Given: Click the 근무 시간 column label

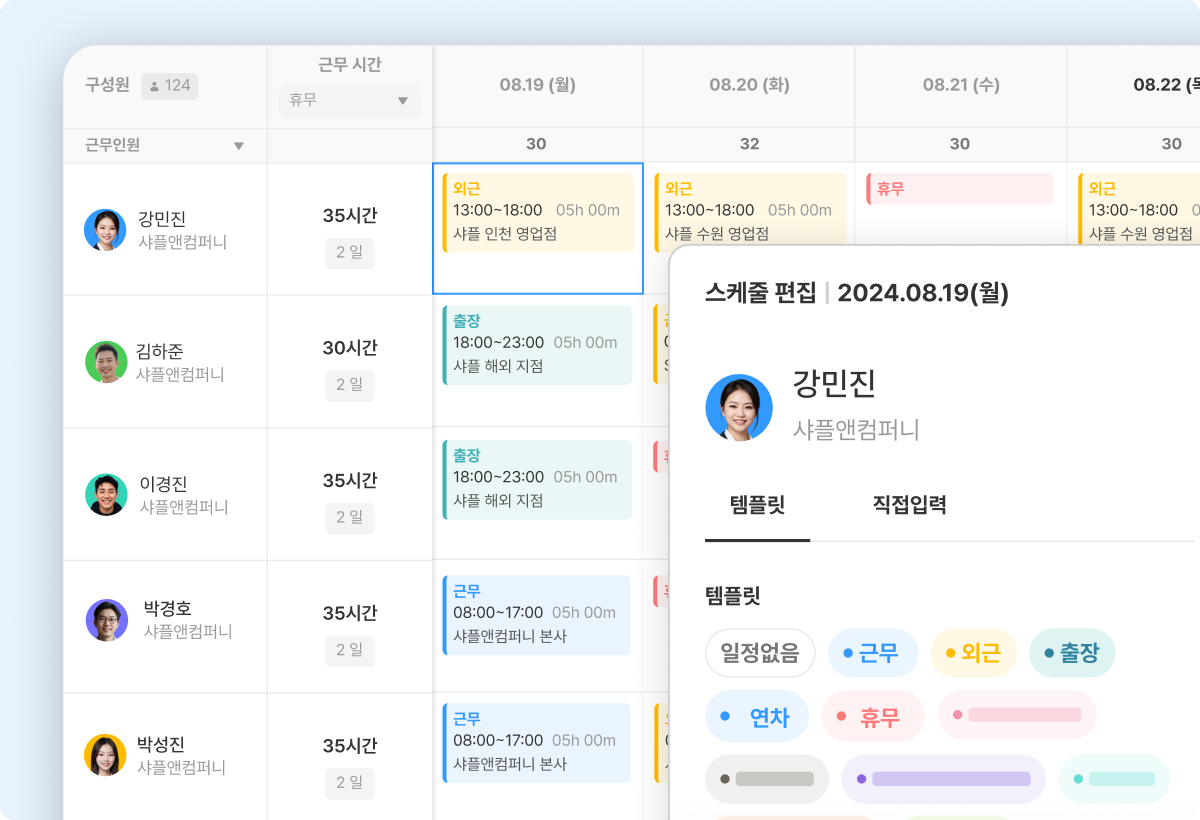Looking at the screenshot, I should pos(349,65).
